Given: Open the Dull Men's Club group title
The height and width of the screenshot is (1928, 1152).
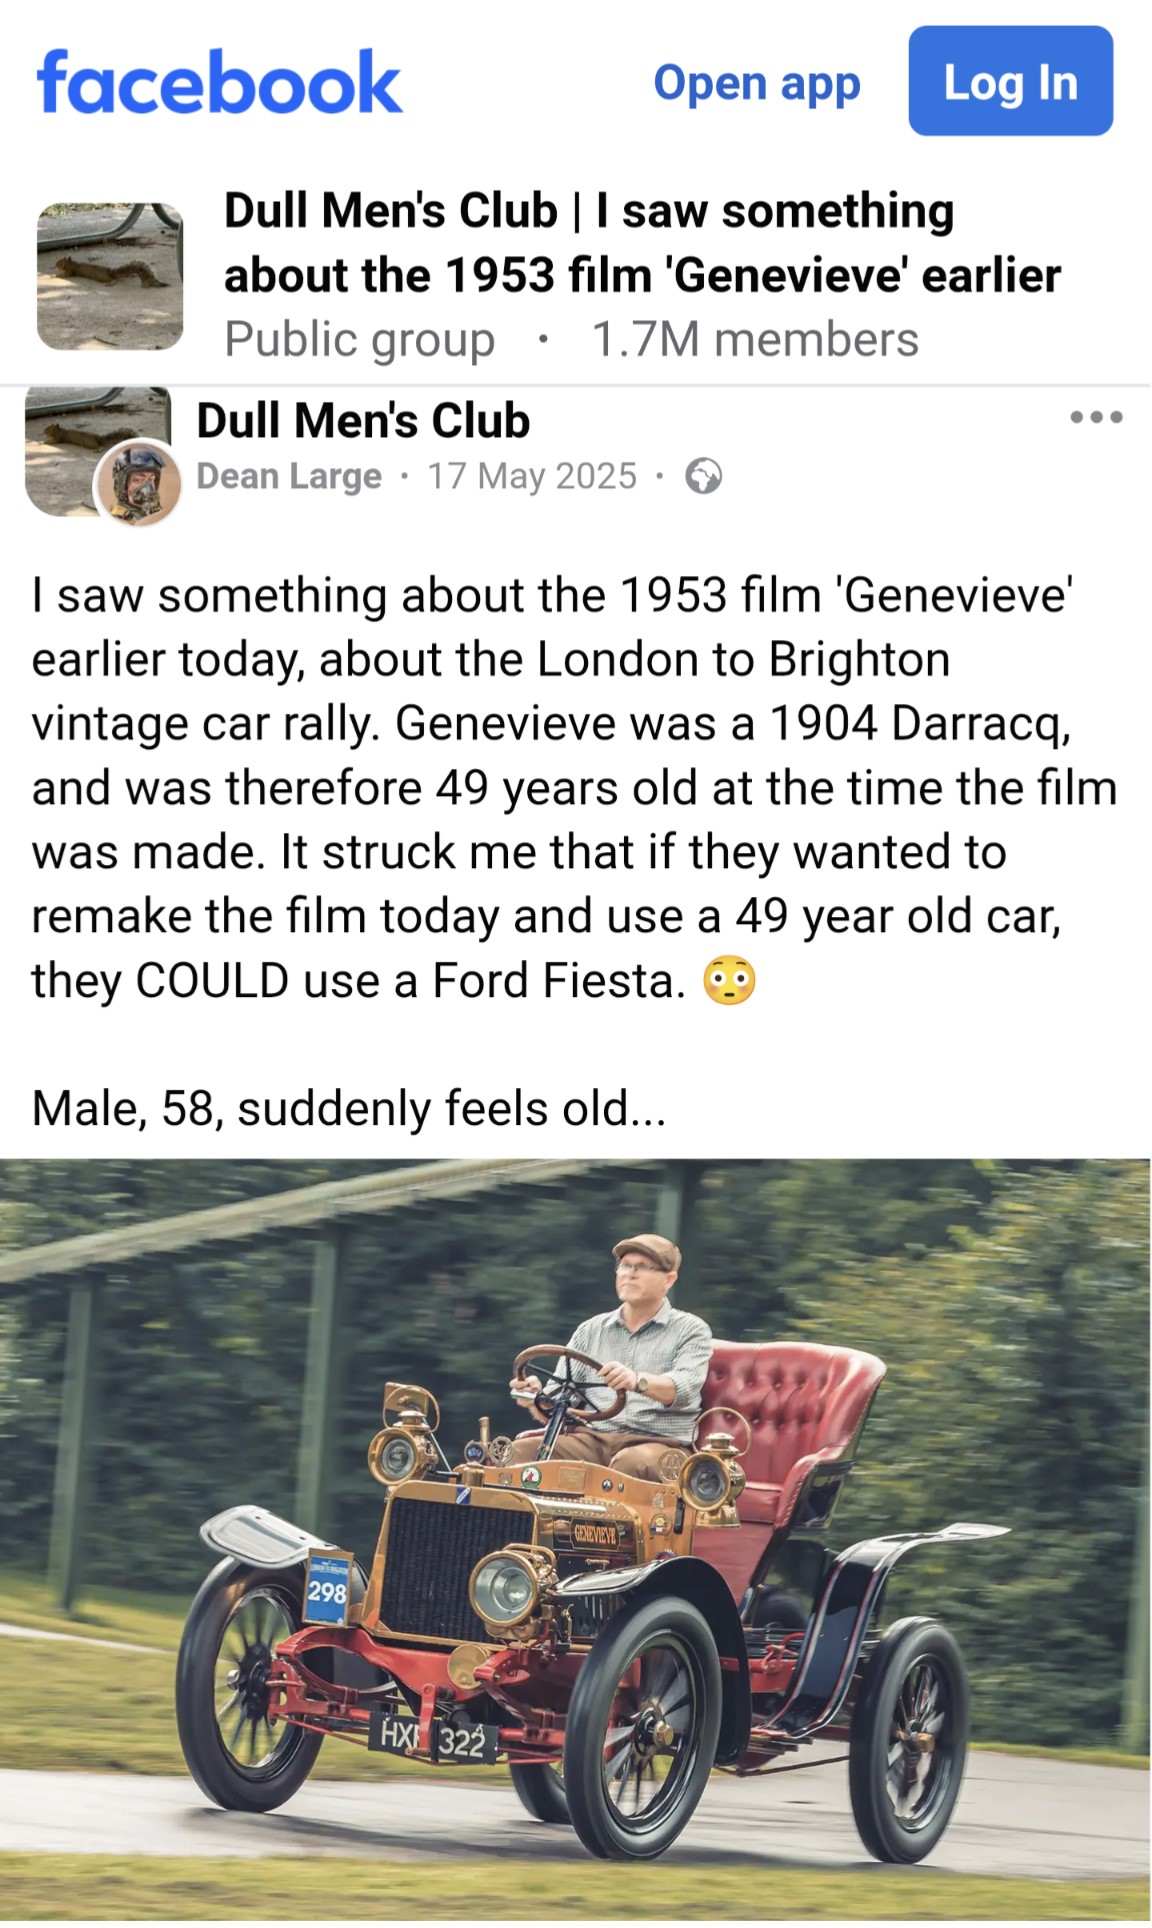Looking at the screenshot, I should tap(642, 243).
